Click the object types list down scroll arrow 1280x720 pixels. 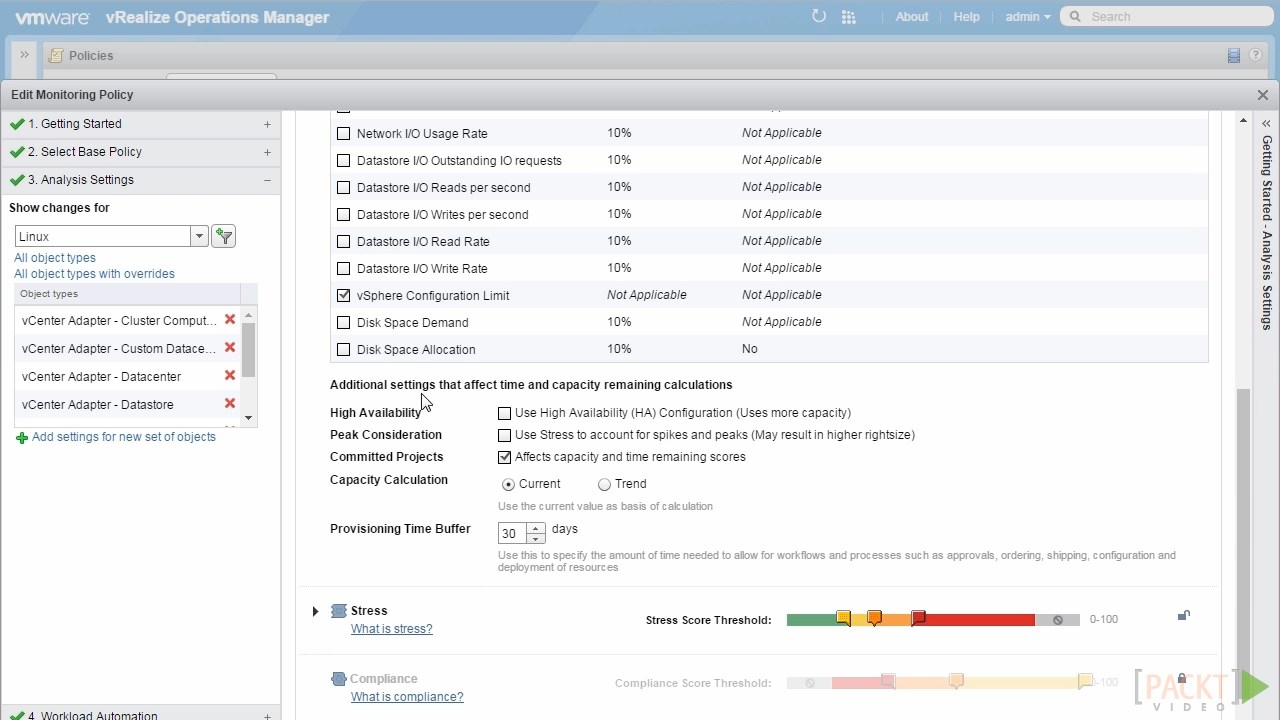point(249,418)
